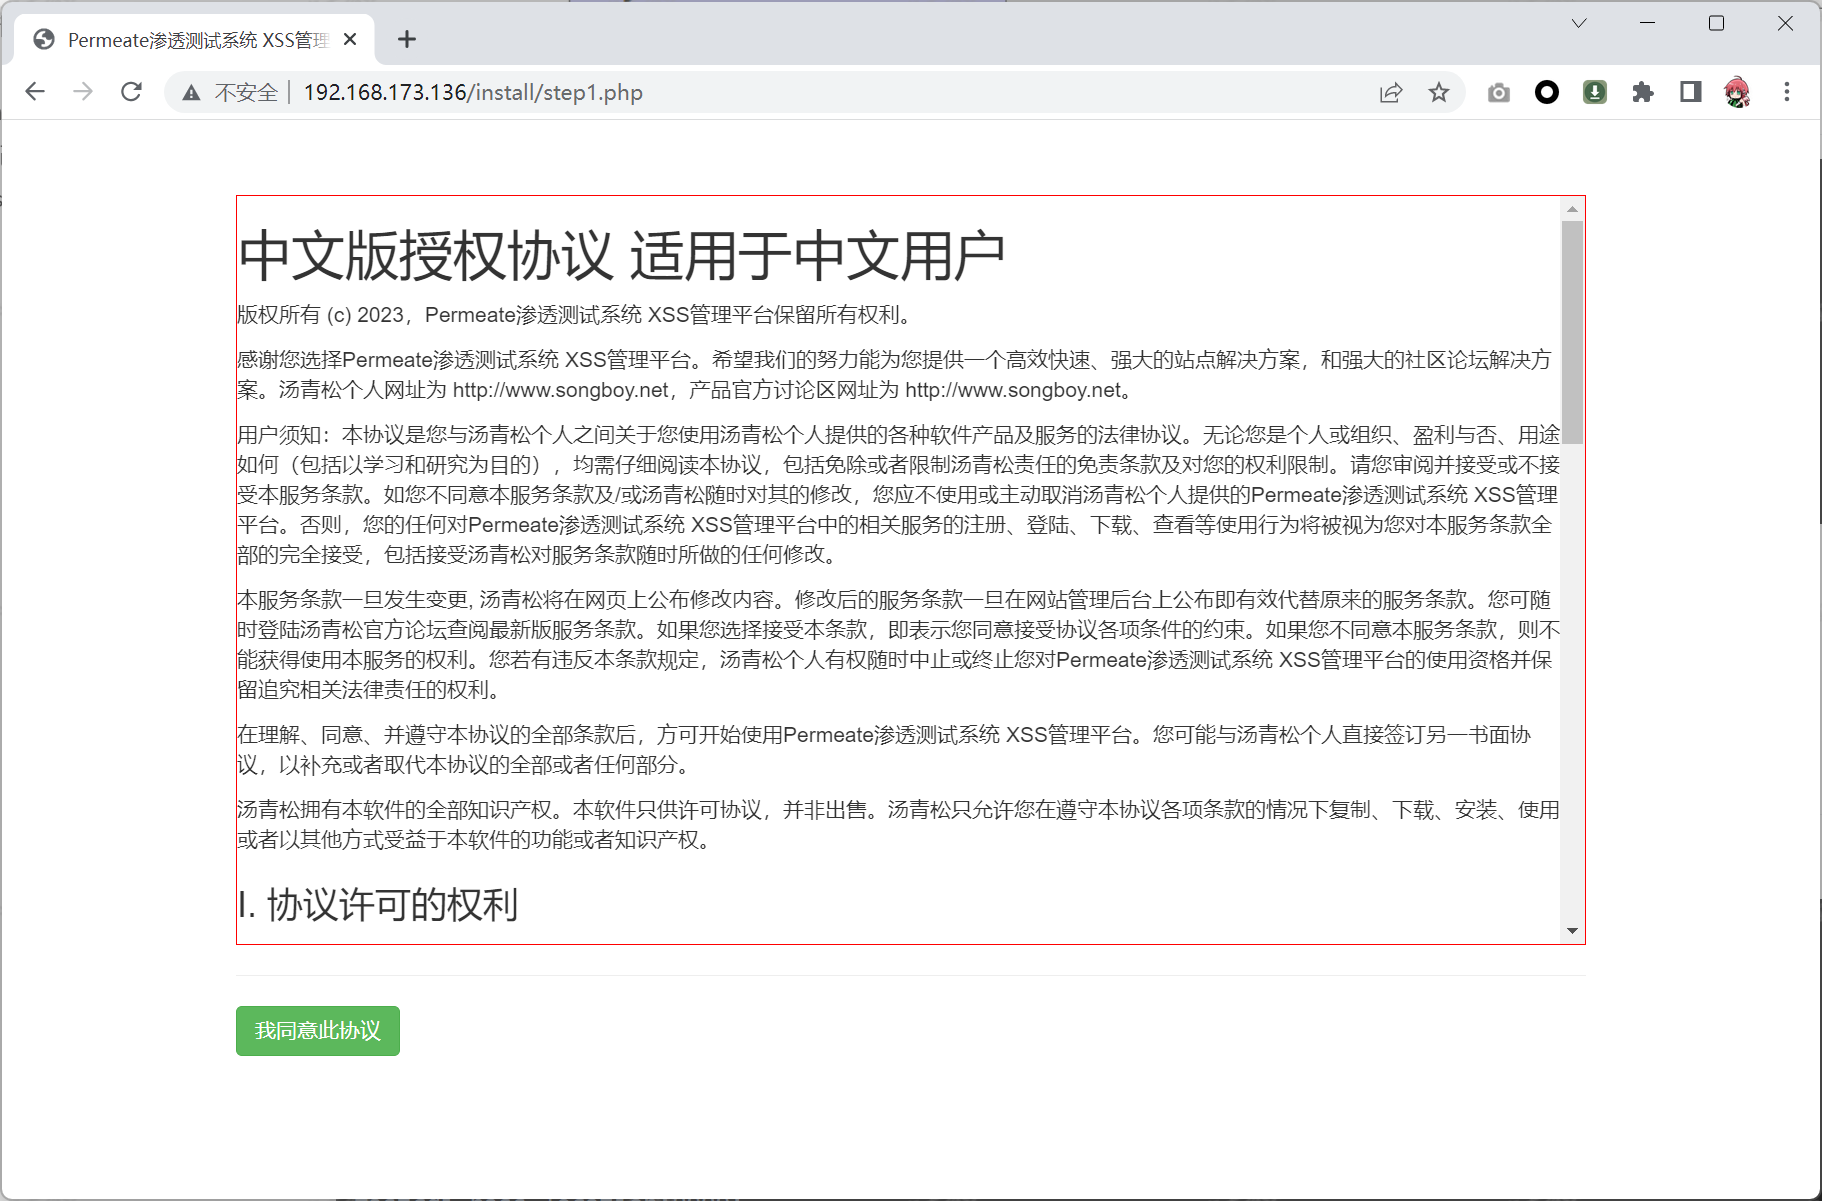Bookmark this page with the star

(1438, 93)
